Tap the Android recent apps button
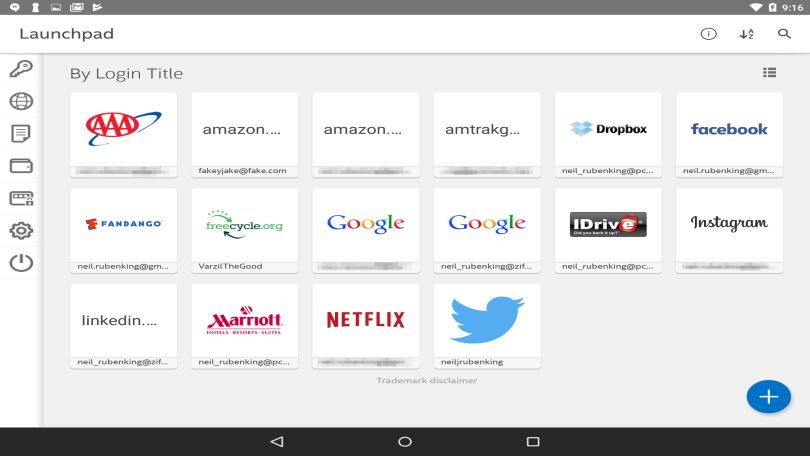Image resolution: width=810 pixels, height=456 pixels. 533,442
